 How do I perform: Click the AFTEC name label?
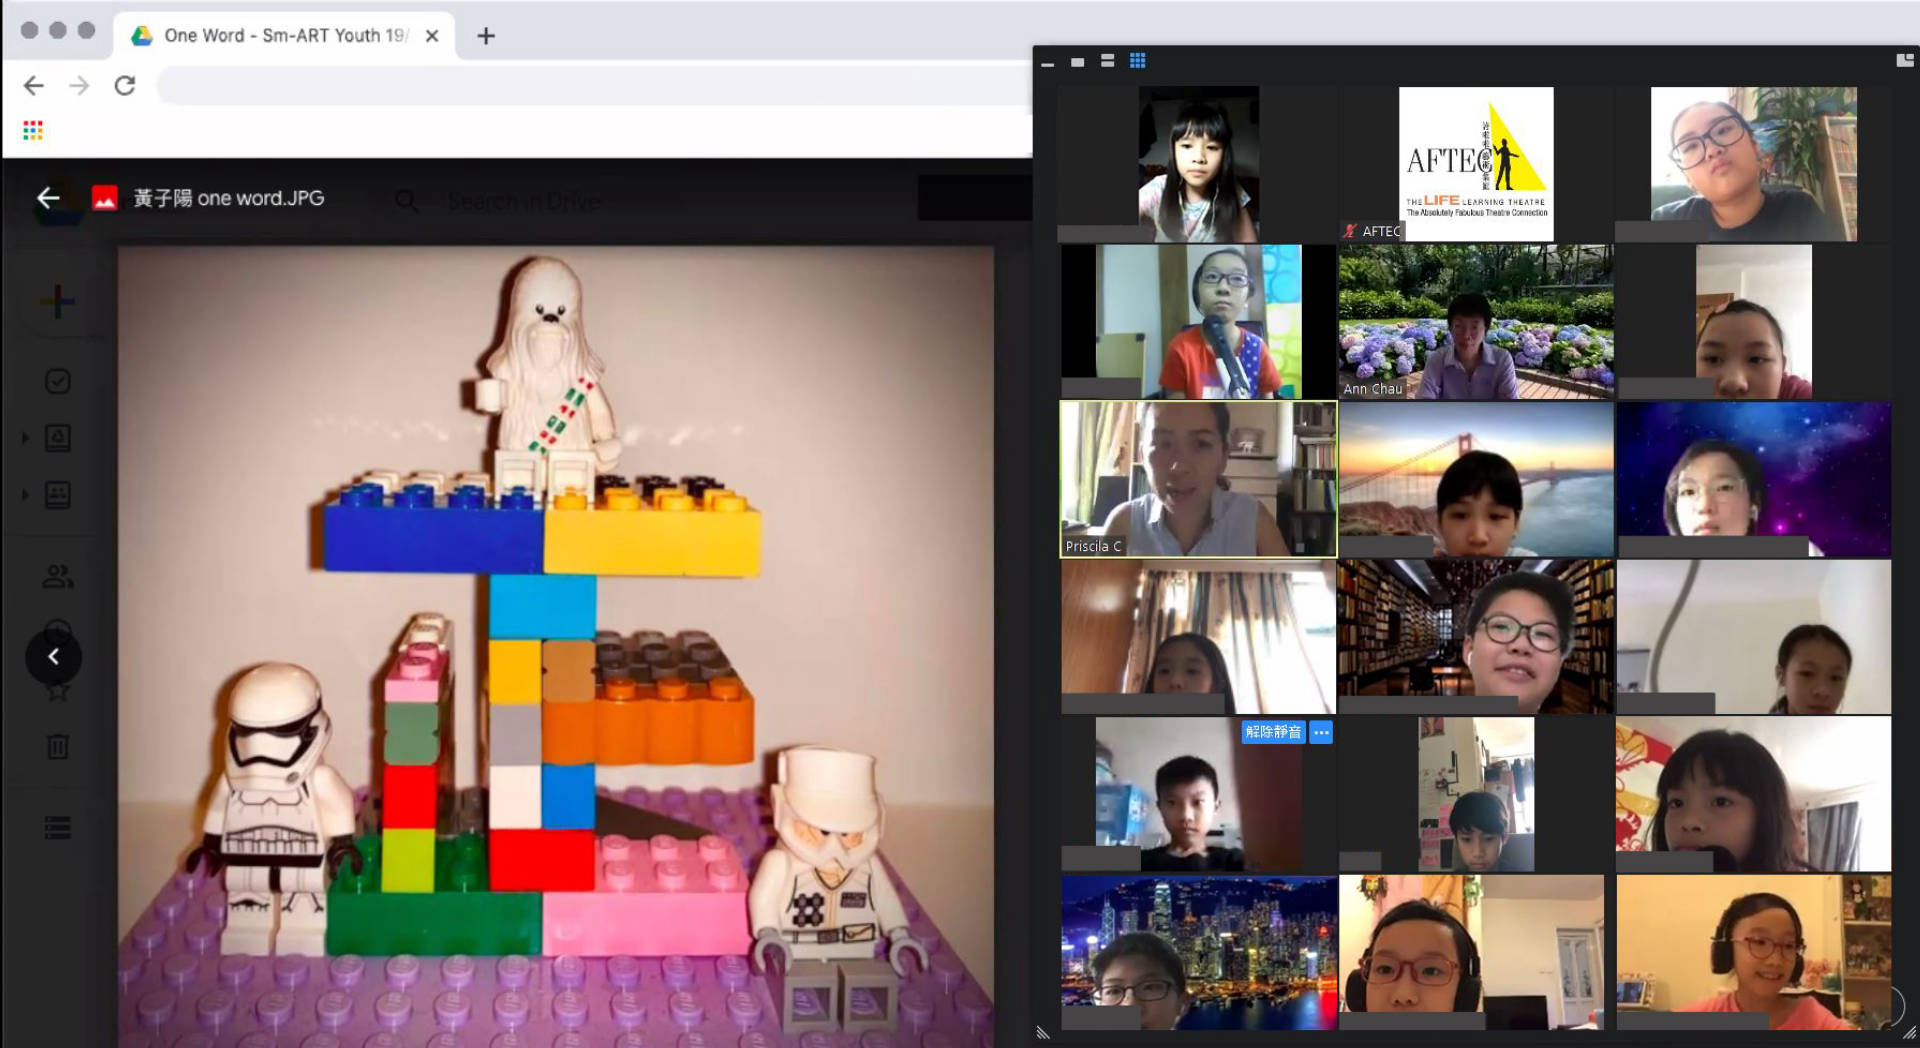[x=1381, y=231]
